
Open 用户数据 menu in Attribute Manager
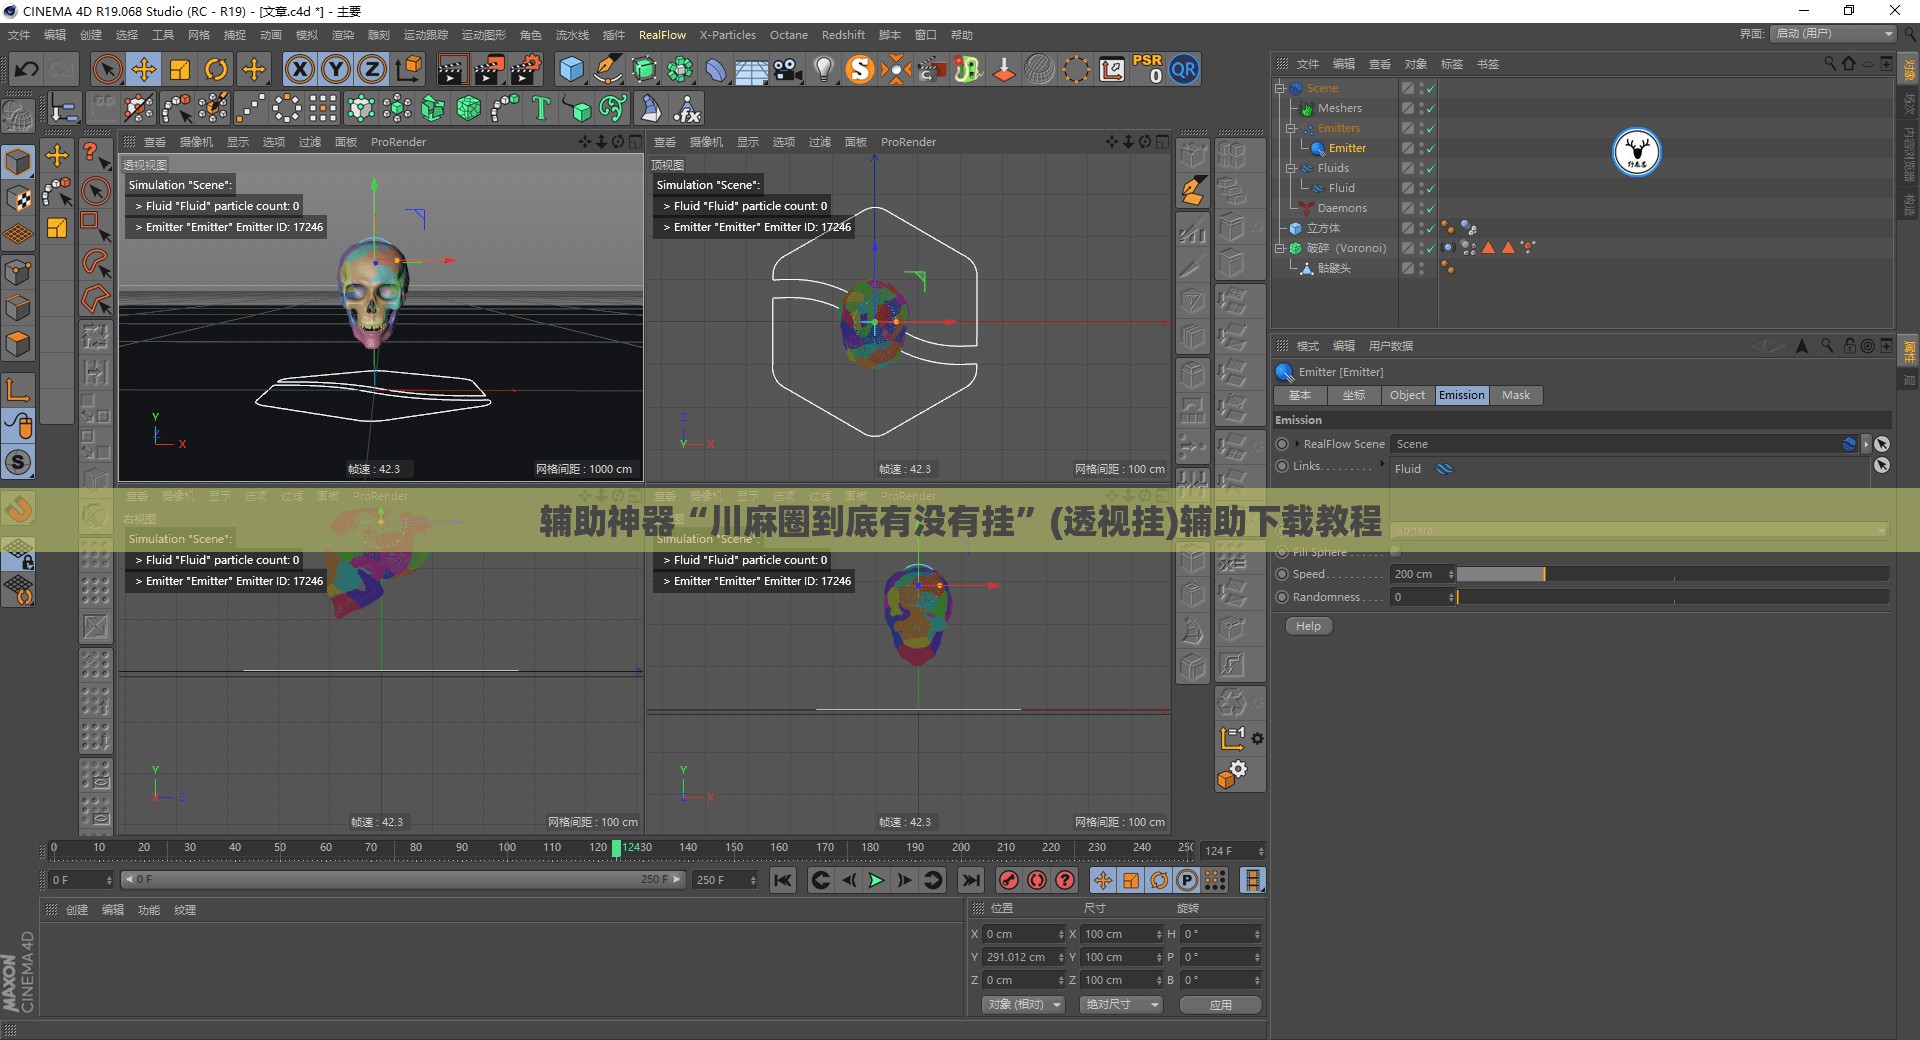(x=1391, y=346)
